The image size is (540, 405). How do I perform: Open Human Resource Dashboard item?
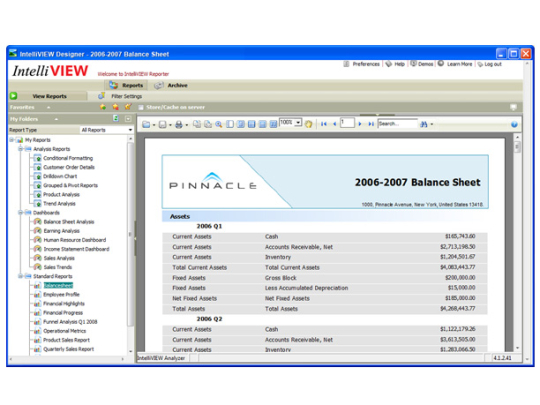click(75, 240)
